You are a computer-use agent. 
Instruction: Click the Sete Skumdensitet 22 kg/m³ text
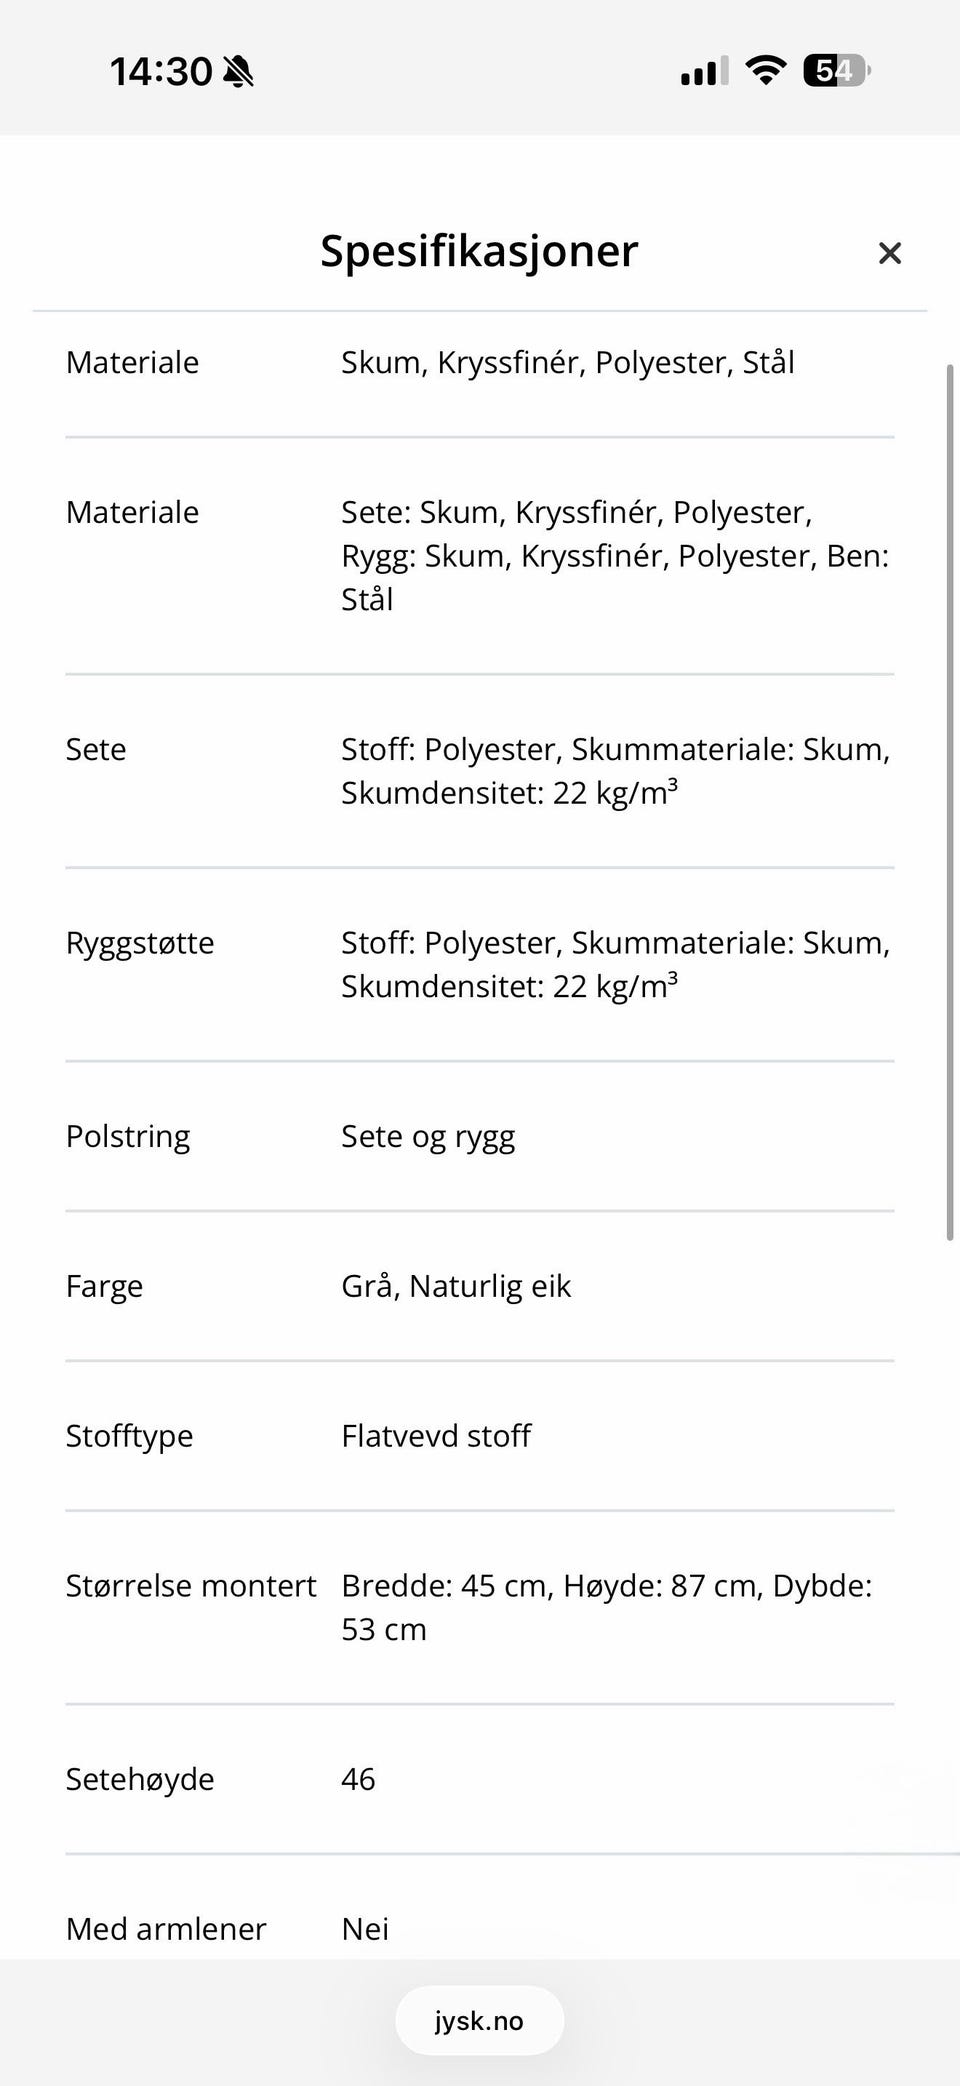tap(510, 792)
